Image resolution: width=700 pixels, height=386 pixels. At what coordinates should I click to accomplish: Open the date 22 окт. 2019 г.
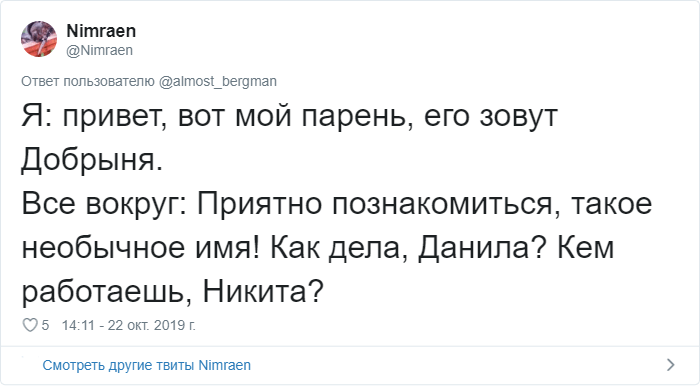point(152,325)
